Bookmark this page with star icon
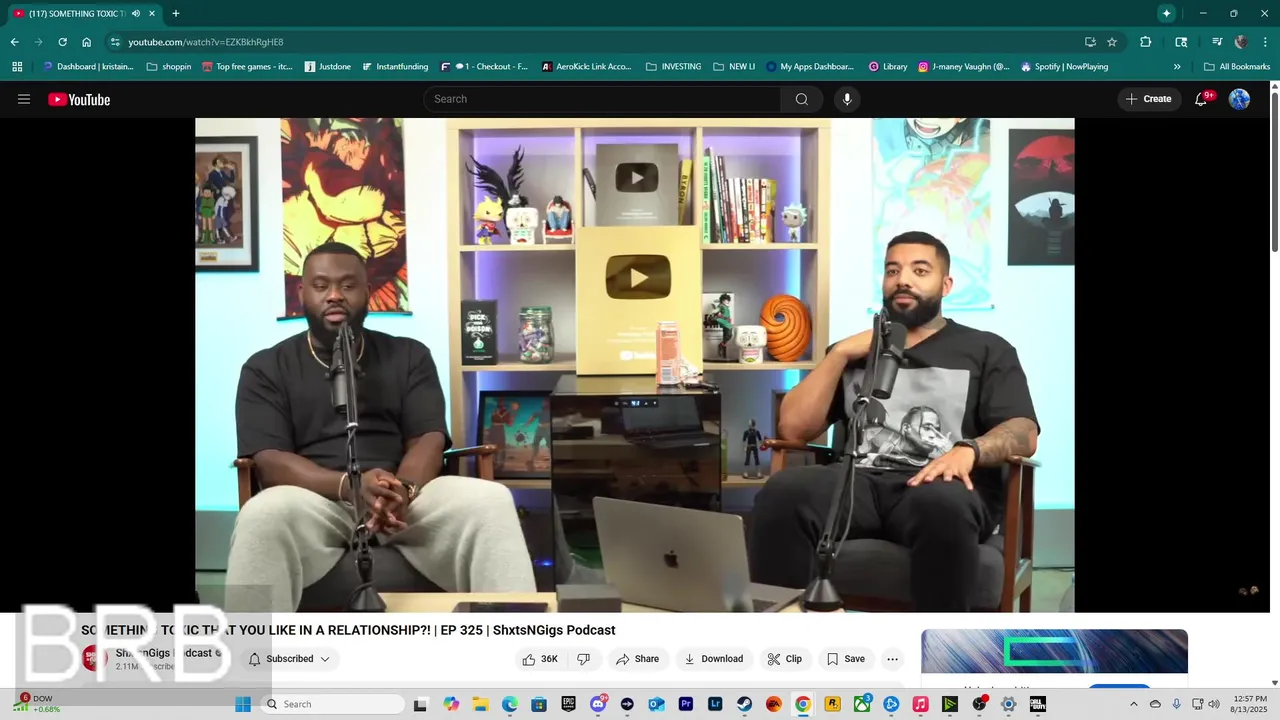The image size is (1280, 720). click(1112, 42)
